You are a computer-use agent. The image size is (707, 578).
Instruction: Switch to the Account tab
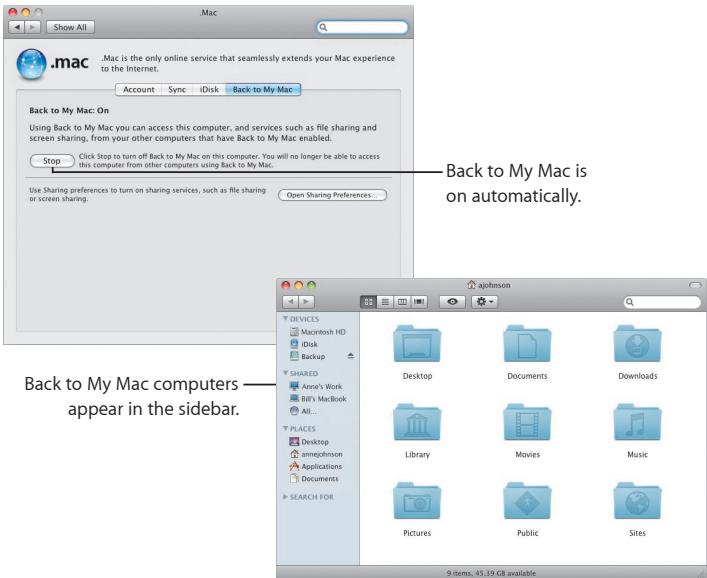pyautogui.click(x=138, y=89)
